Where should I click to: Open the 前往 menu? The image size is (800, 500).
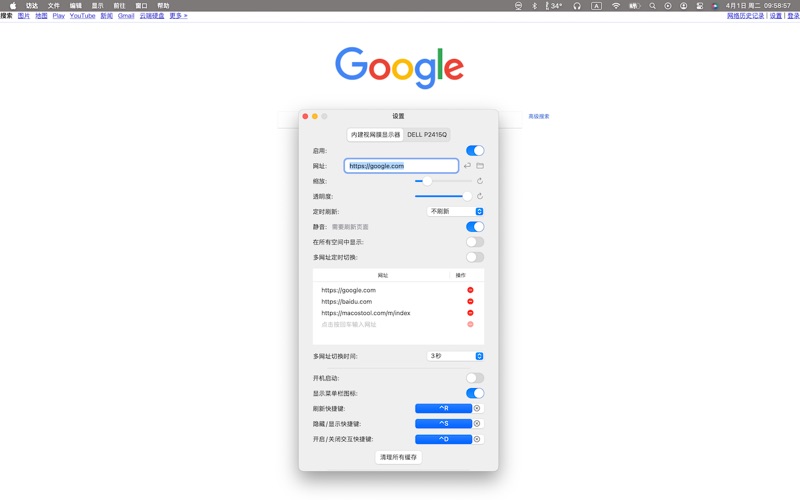coord(119,6)
